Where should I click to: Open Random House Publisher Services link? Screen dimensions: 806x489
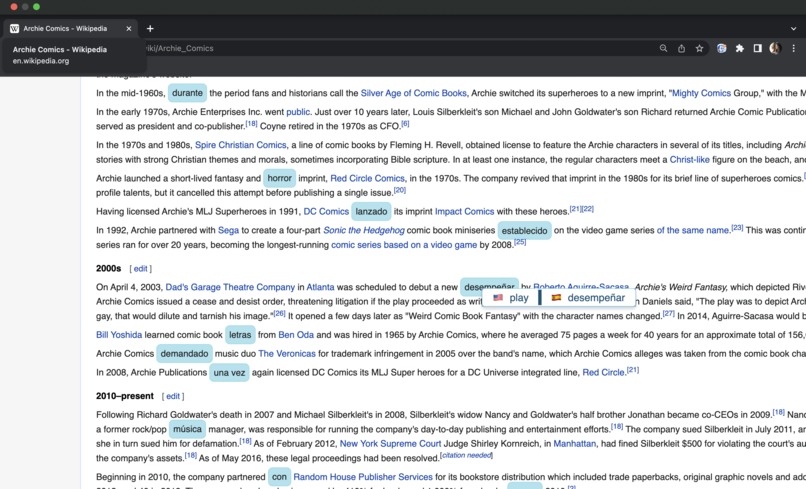click(x=363, y=477)
